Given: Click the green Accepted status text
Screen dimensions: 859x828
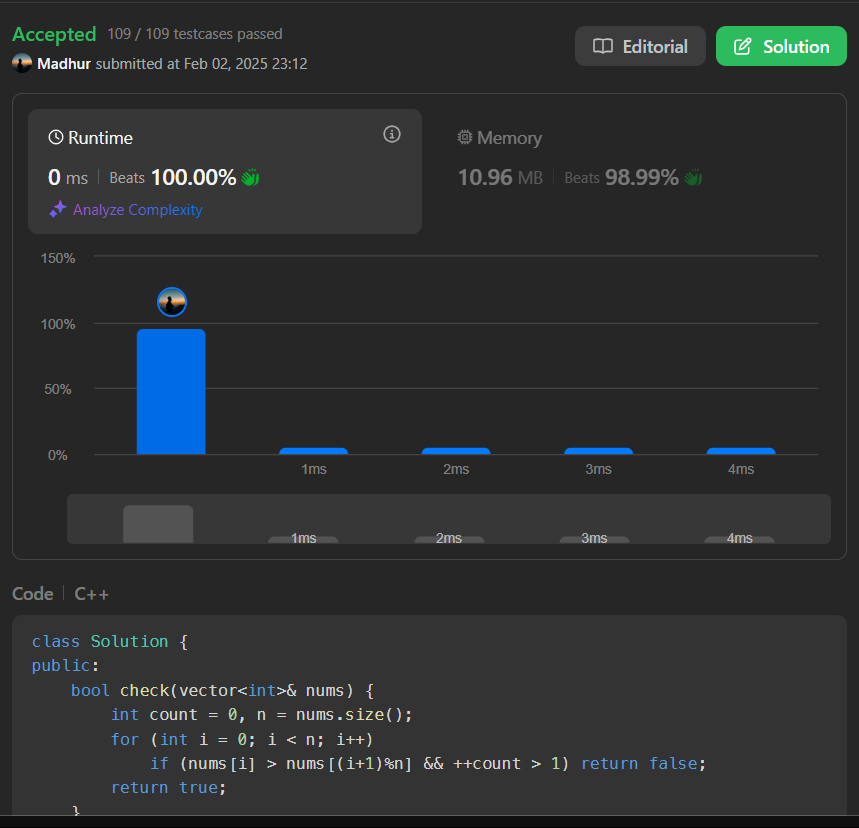Looking at the screenshot, I should (x=54, y=35).
